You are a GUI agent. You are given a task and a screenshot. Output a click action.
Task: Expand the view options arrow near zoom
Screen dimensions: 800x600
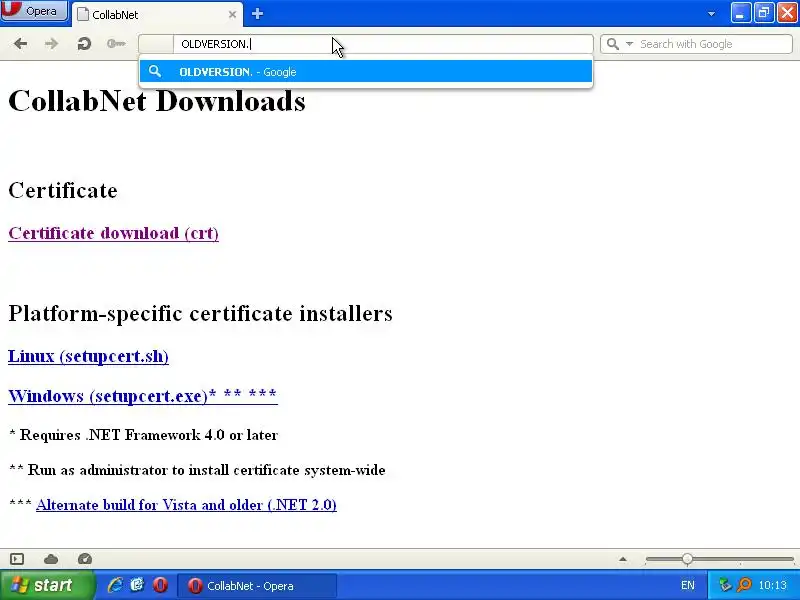click(x=622, y=559)
